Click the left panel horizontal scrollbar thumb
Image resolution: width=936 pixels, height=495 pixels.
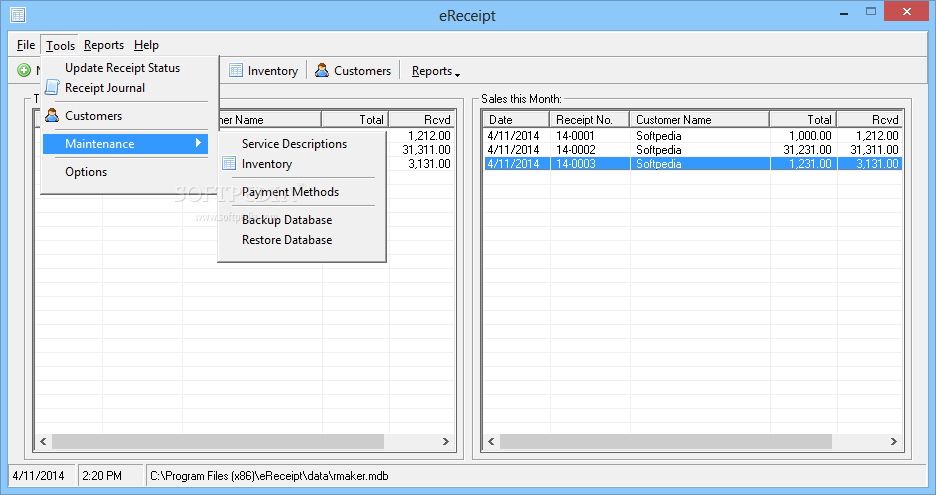[x=218, y=441]
